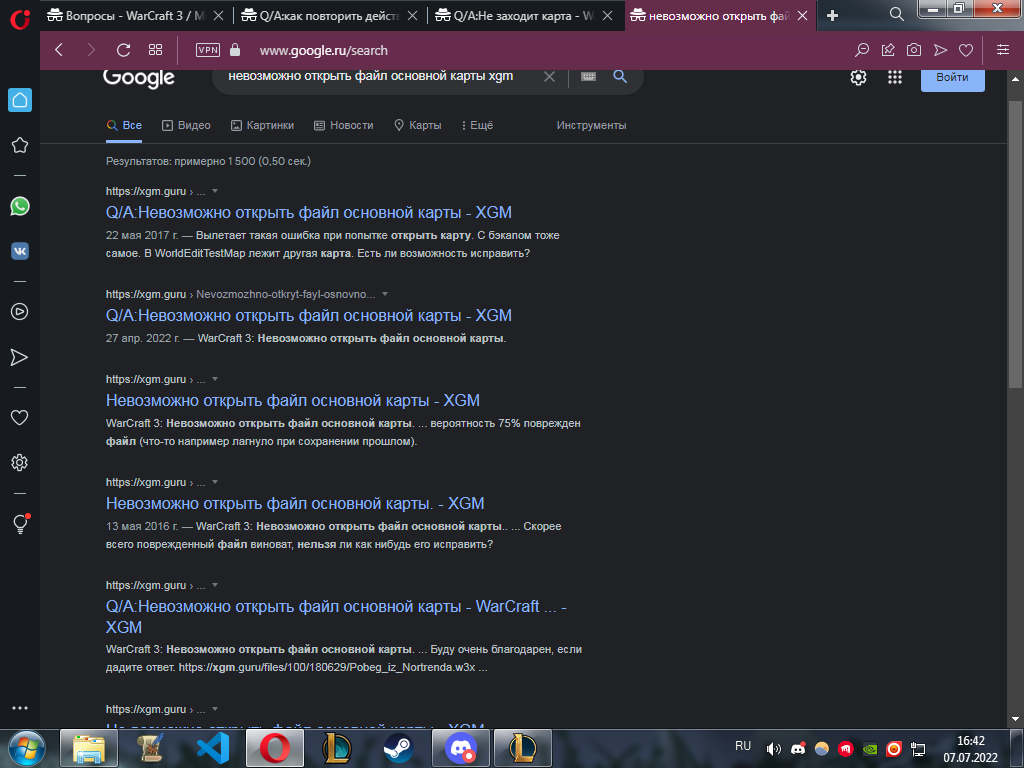Select the 'Все' results tab
The width and height of the screenshot is (1024, 768).
coord(124,125)
